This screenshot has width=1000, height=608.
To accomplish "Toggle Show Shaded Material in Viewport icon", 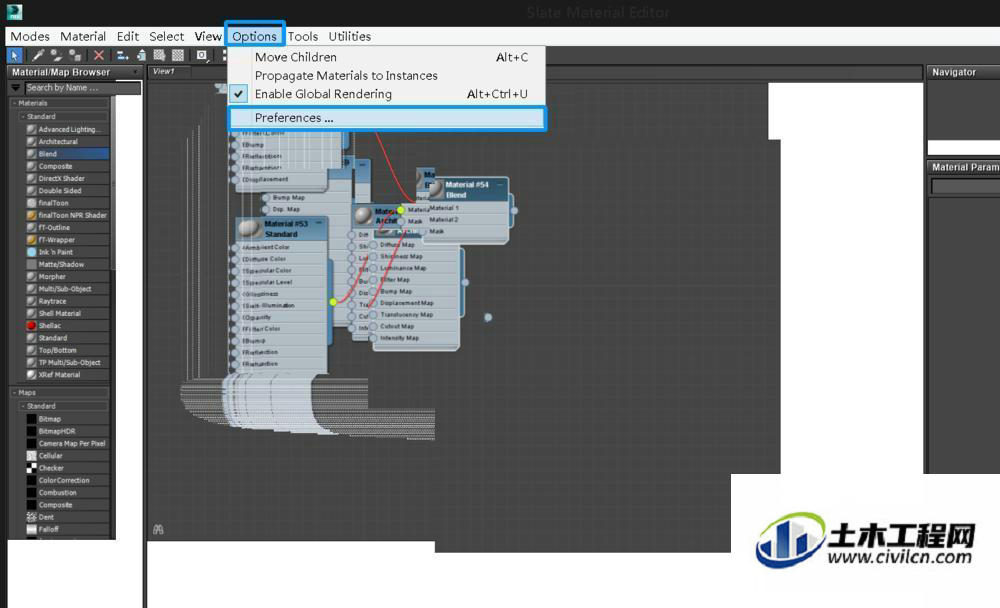I will pyautogui.click(x=159, y=56).
